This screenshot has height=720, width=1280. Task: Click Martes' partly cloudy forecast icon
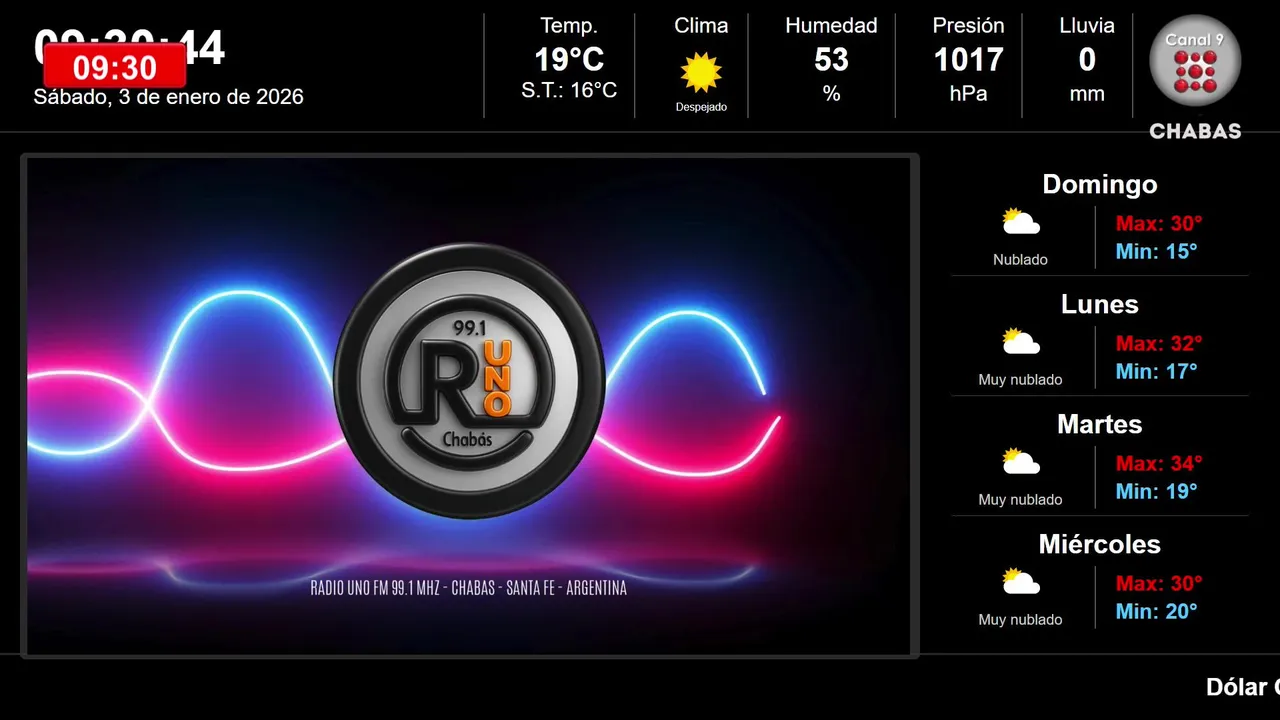click(1021, 462)
